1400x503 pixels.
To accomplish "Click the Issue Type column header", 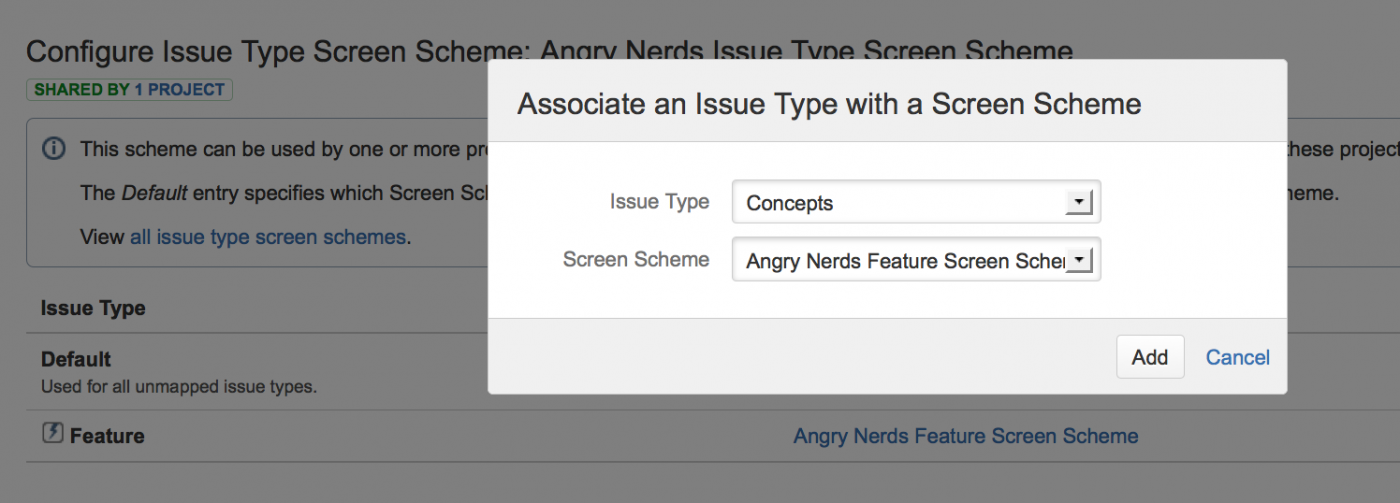I will click(93, 309).
